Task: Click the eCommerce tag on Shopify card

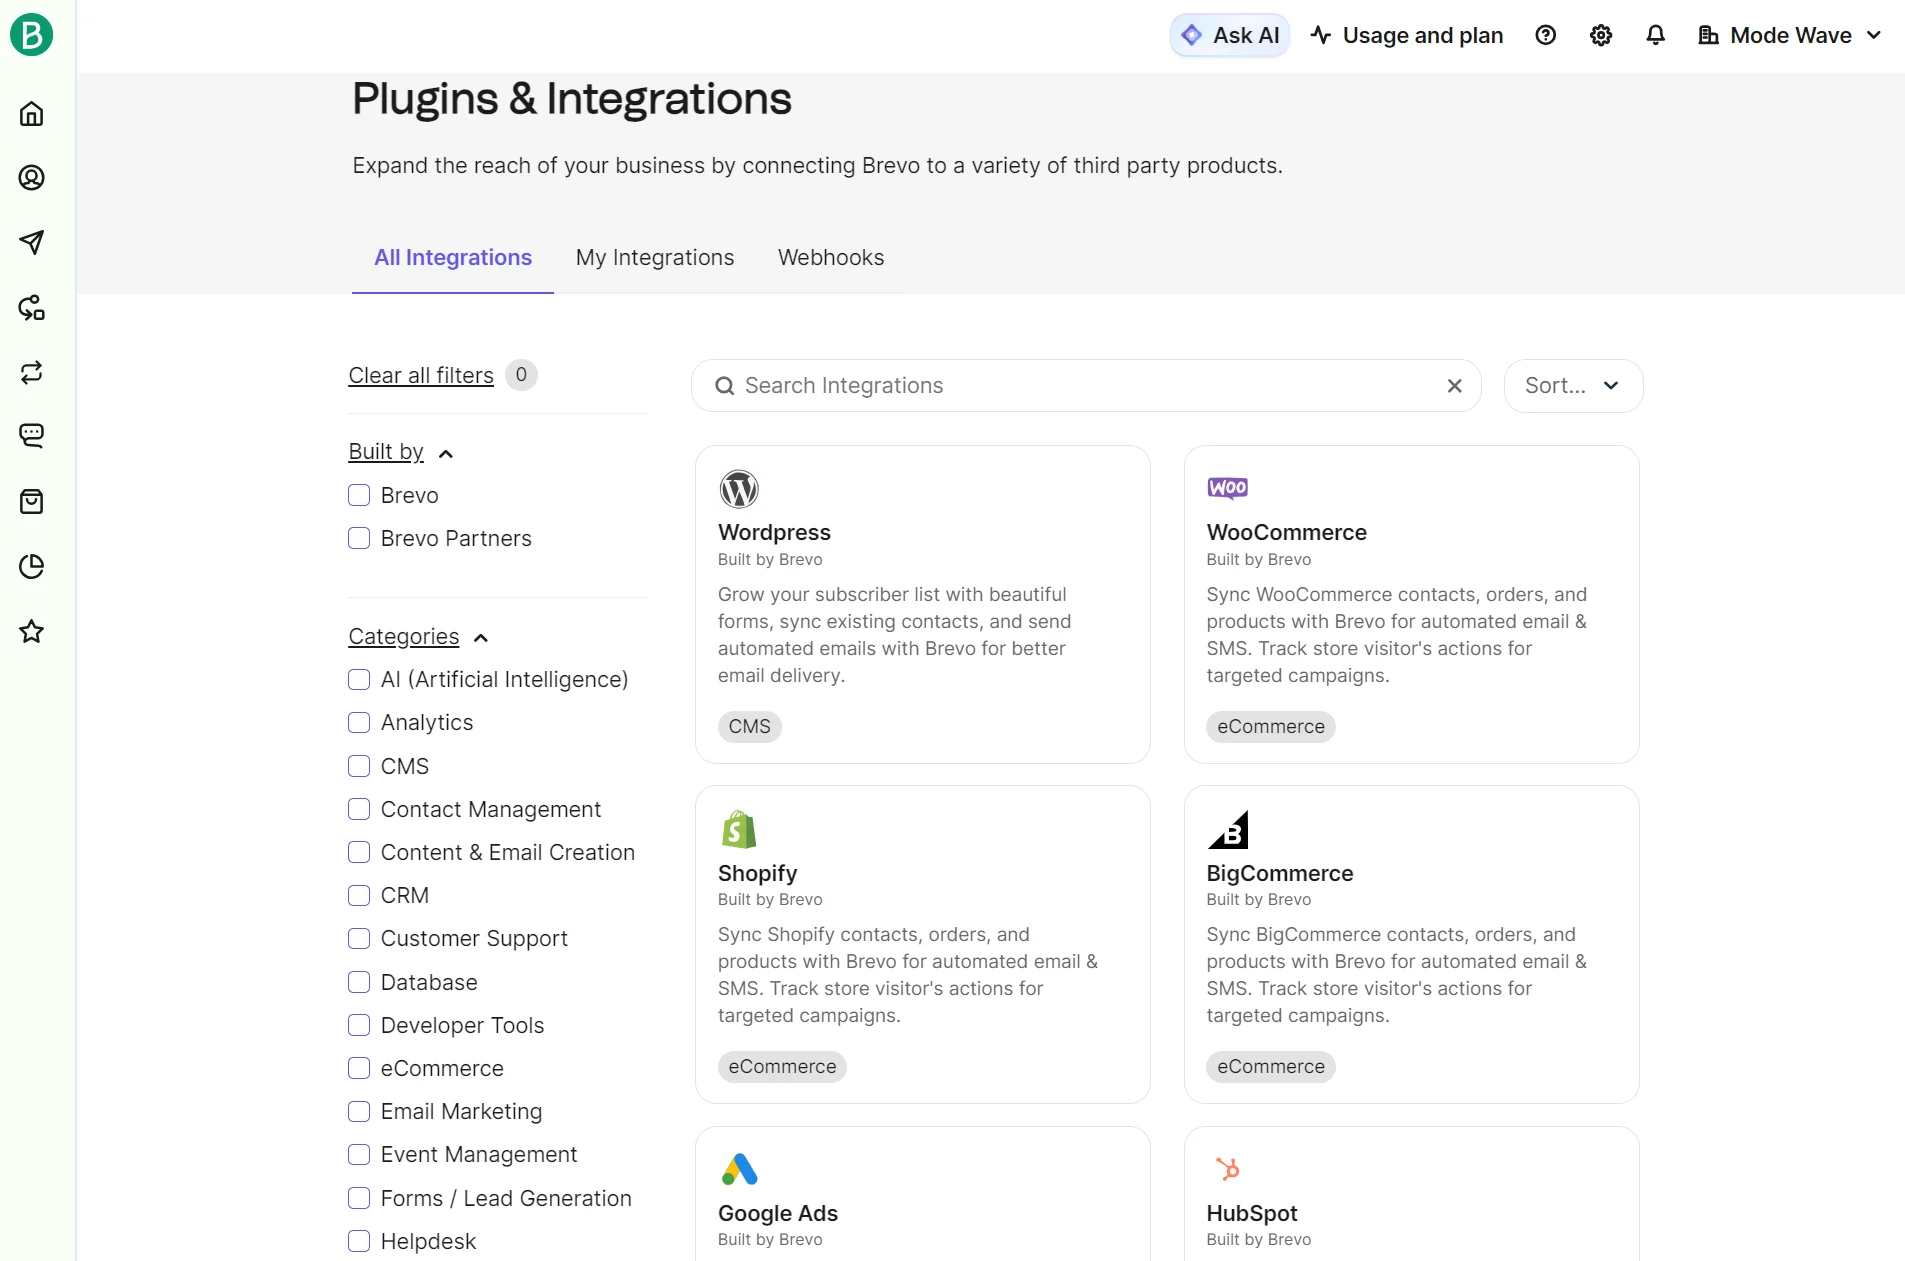Action: click(x=782, y=1067)
